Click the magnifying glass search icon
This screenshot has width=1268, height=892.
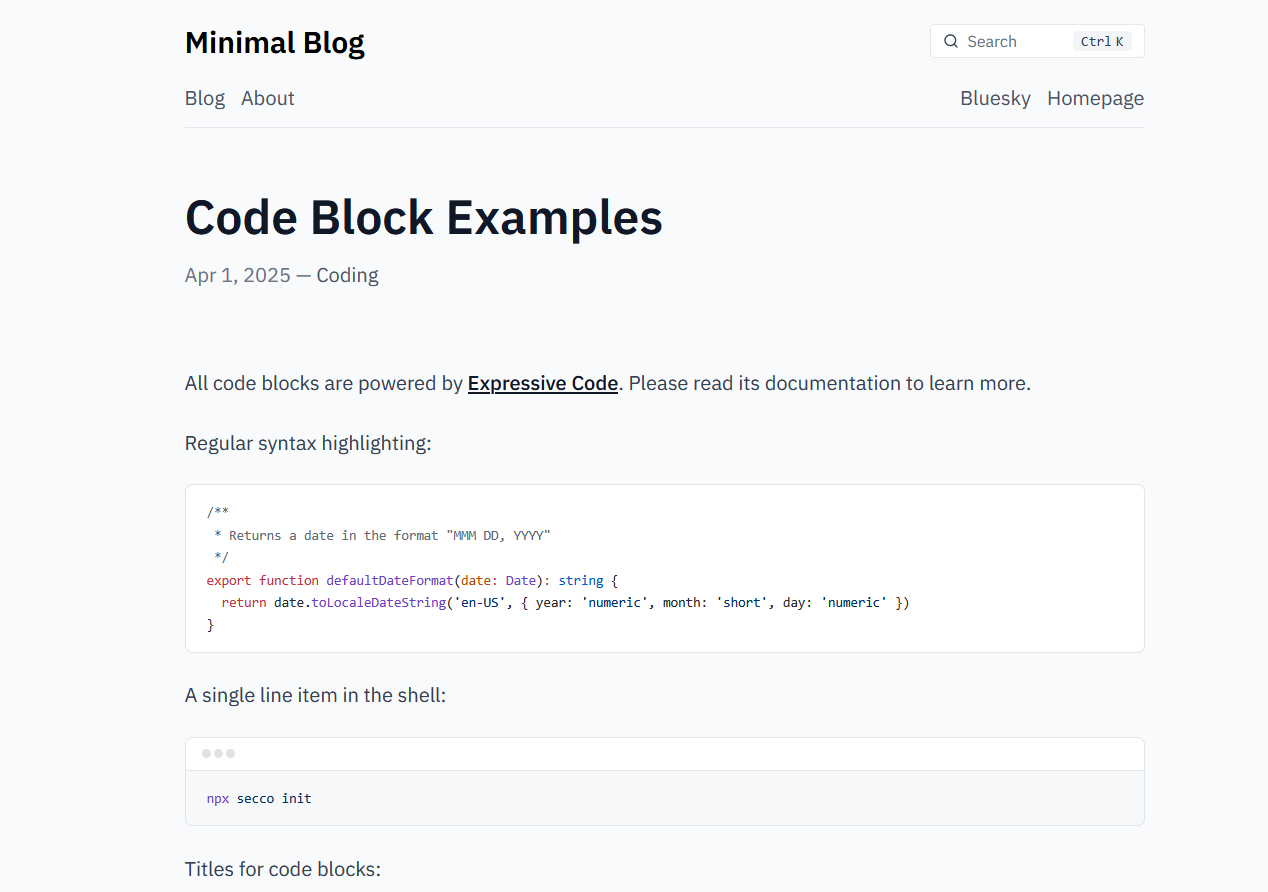click(x=951, y=41)
